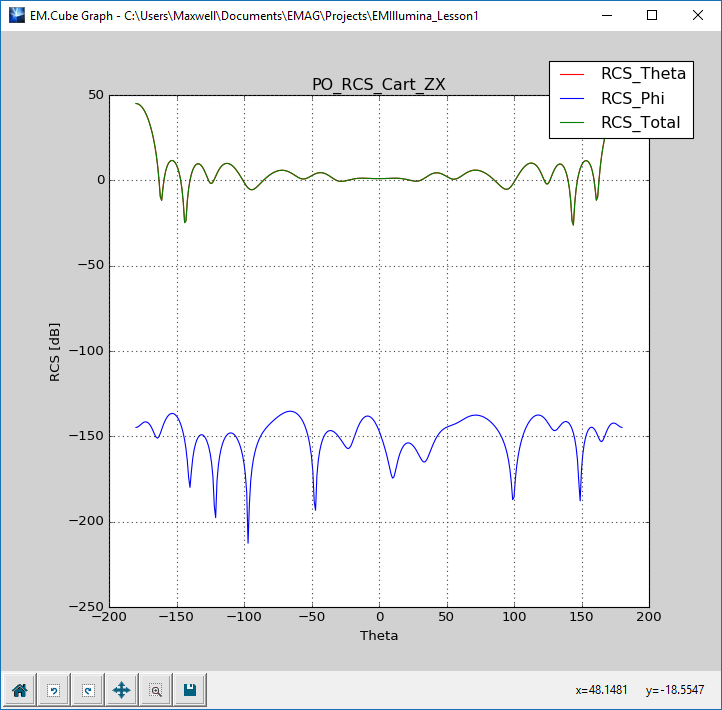The height and width of the screenshot is (710, 722).
Task: Select the Pan axes tool
Action: (x=122, y=689)
